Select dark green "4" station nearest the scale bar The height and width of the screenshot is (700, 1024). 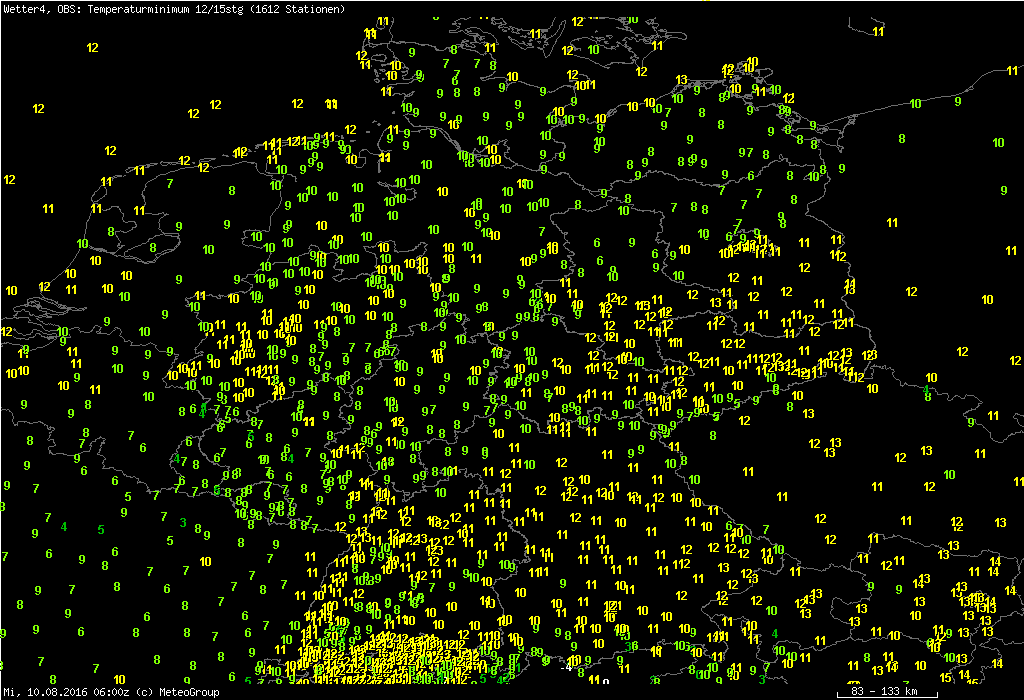tap(775, 632)
